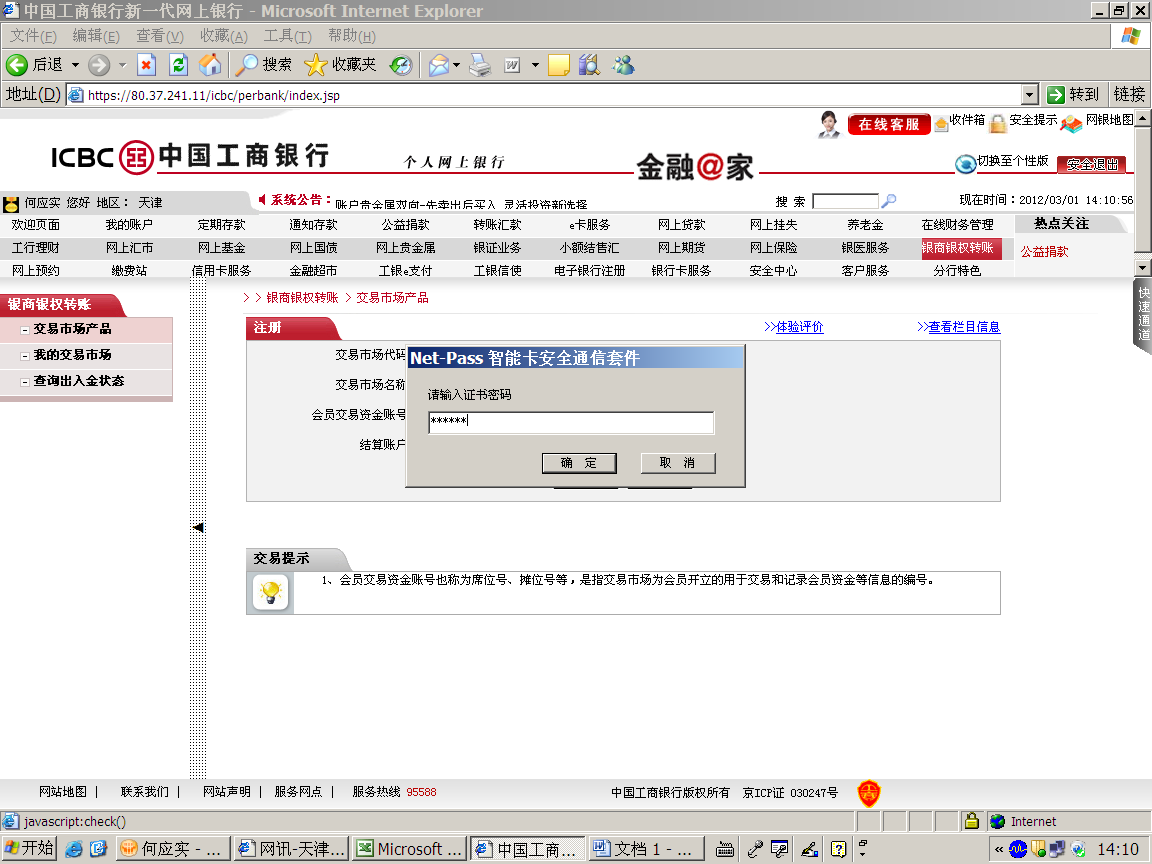The height and width of the screenshot is (864, 1152).
Task: Print the page with the printer icon
Action: coord(480,65)
